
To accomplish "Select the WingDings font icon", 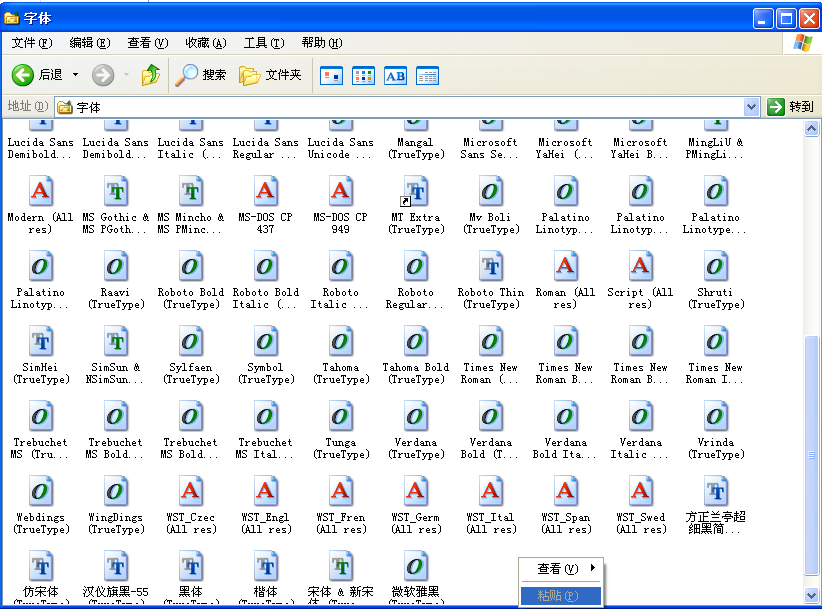I will [115, 492].
